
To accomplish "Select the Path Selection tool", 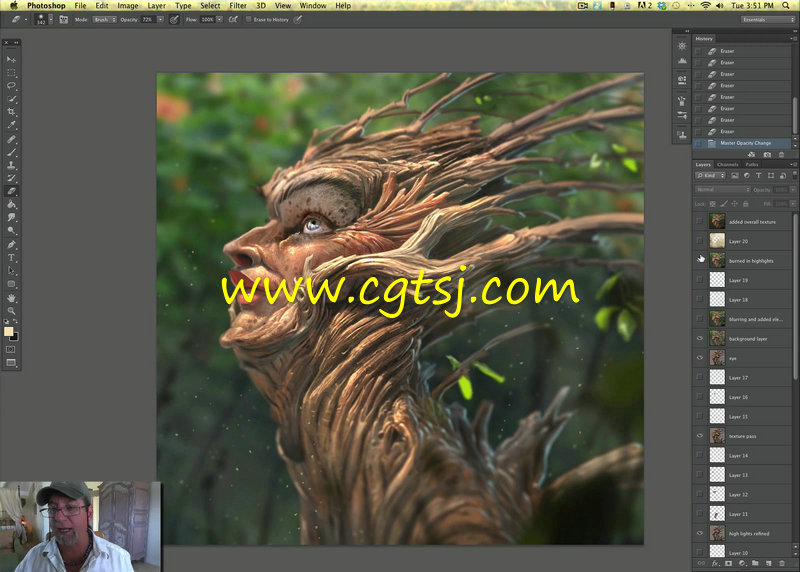I will tap(11, 271).
